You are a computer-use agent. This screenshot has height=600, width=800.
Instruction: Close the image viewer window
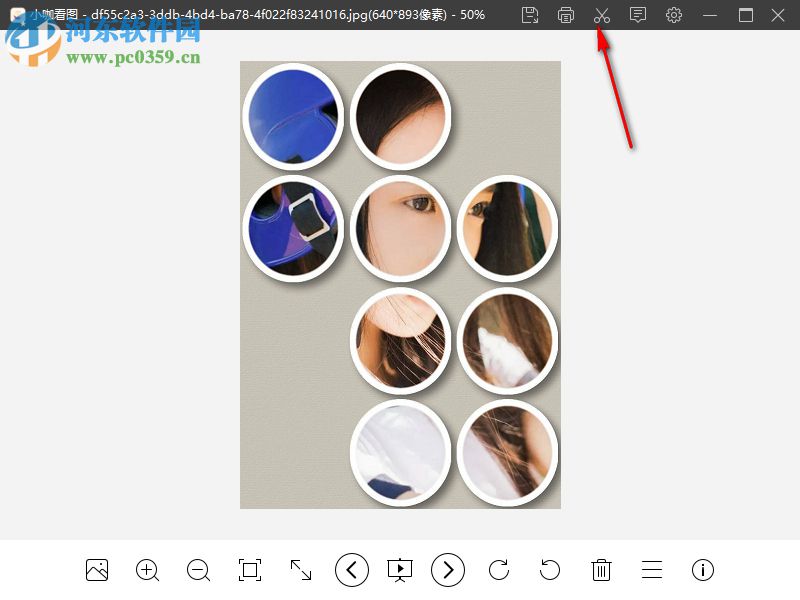(x=778, y=15)
